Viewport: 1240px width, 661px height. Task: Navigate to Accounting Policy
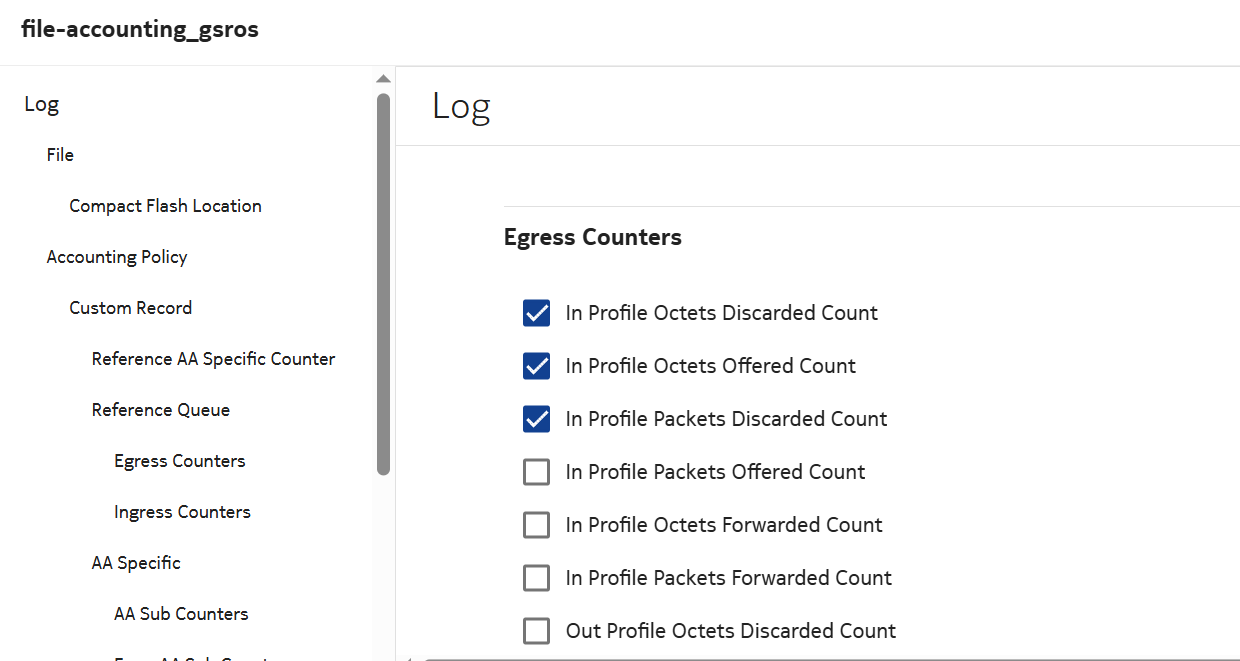pos(117,257)
